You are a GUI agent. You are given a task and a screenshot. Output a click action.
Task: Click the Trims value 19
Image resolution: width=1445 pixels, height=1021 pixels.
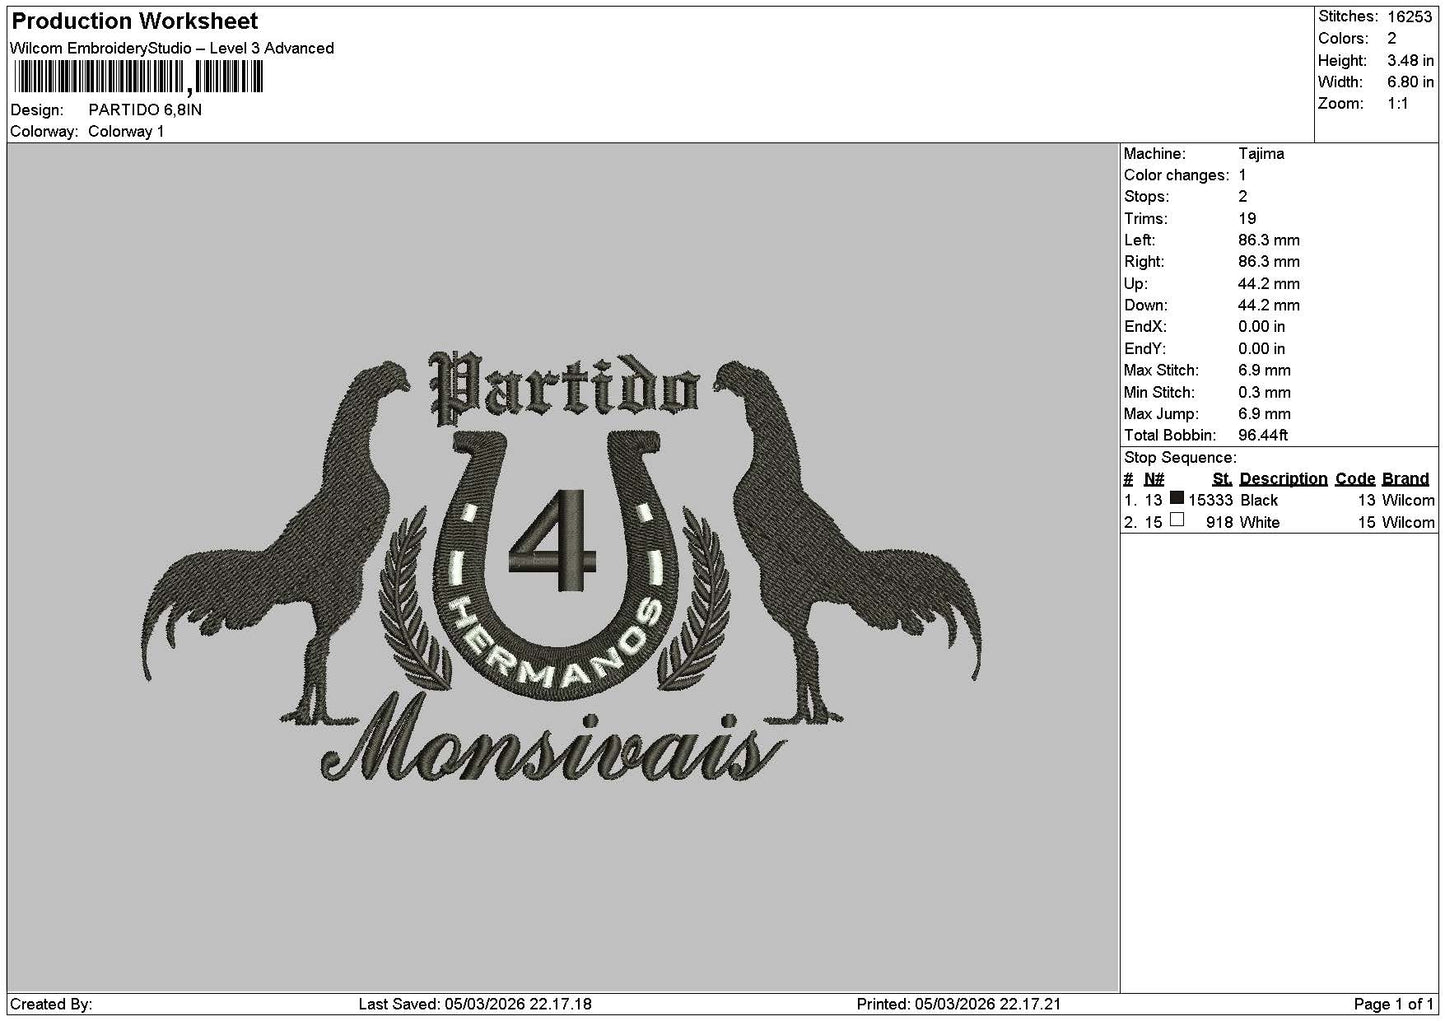pos(1247,219)
